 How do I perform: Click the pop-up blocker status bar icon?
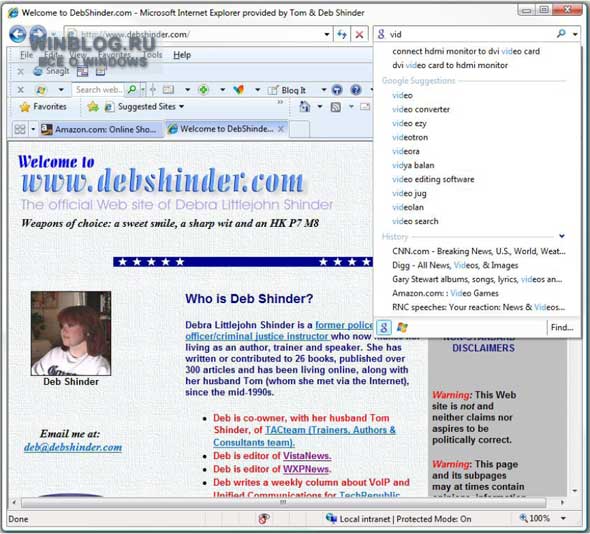click(x=264, y=519)
